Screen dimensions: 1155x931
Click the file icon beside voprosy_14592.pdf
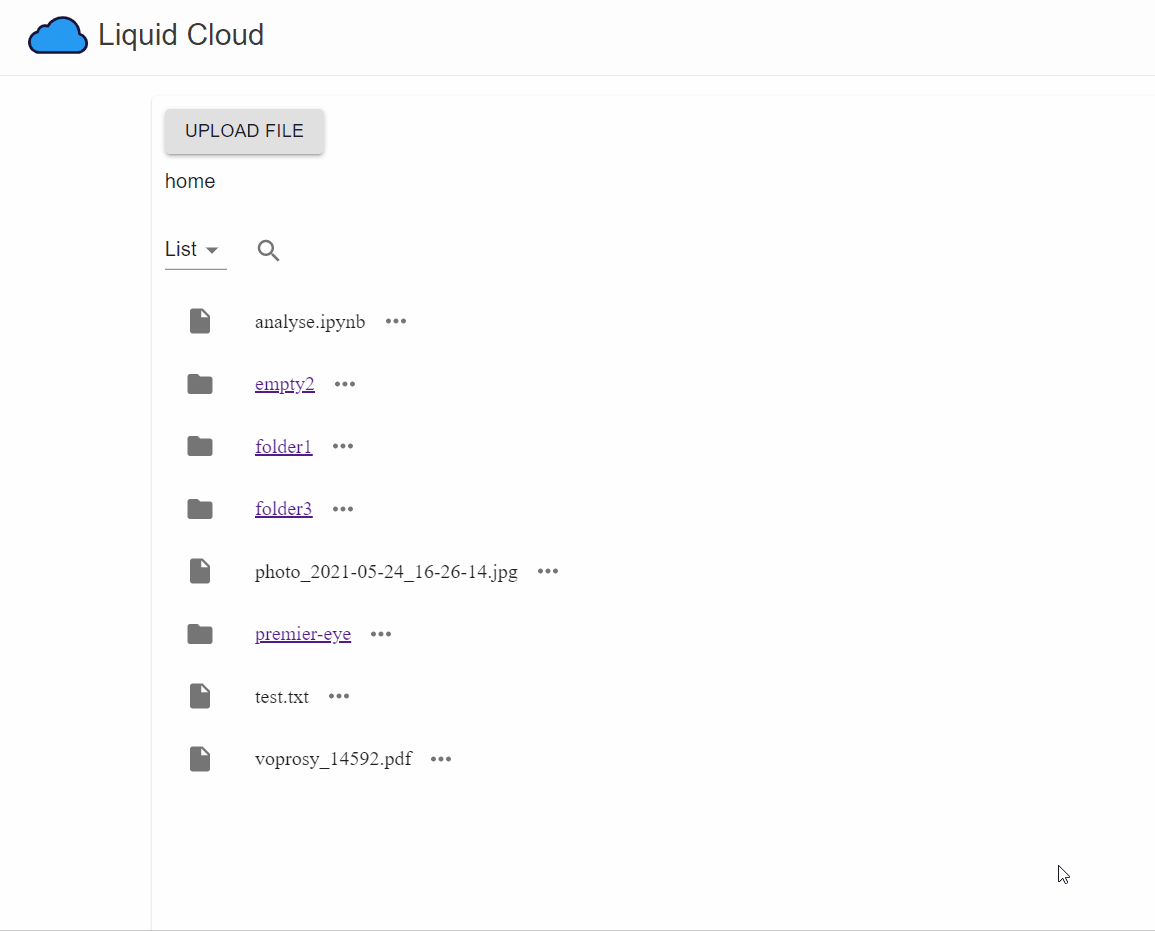pyautogui.click(x=200, y=759)
